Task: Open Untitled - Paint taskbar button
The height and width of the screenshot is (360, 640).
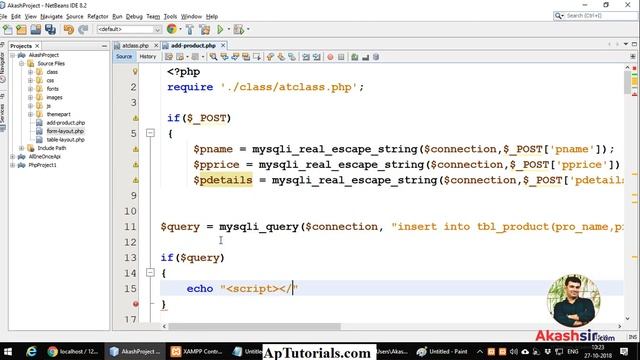Action: click(x=442, y=351)
